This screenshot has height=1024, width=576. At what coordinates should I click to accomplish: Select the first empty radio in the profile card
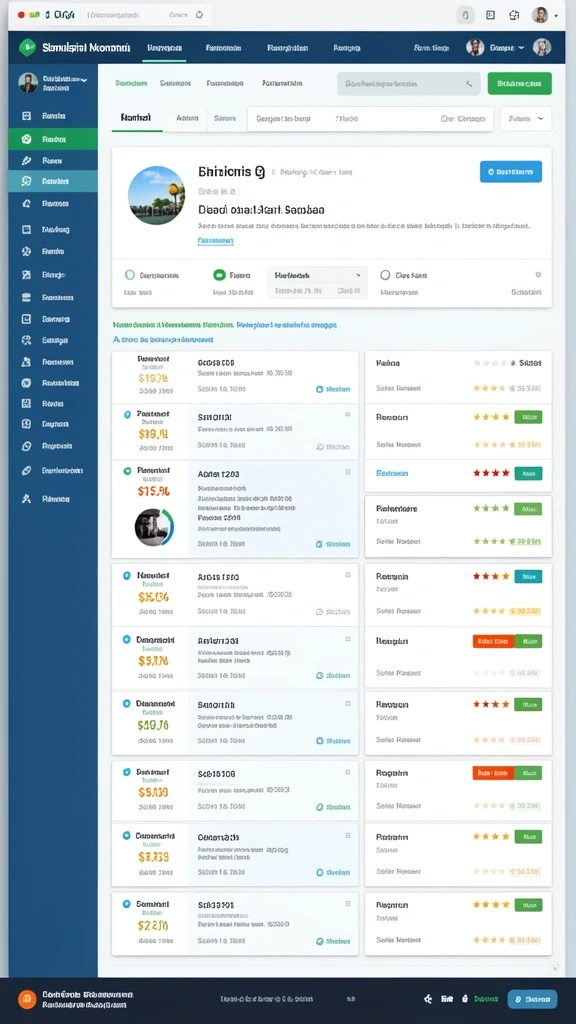(x=129, y=275)
